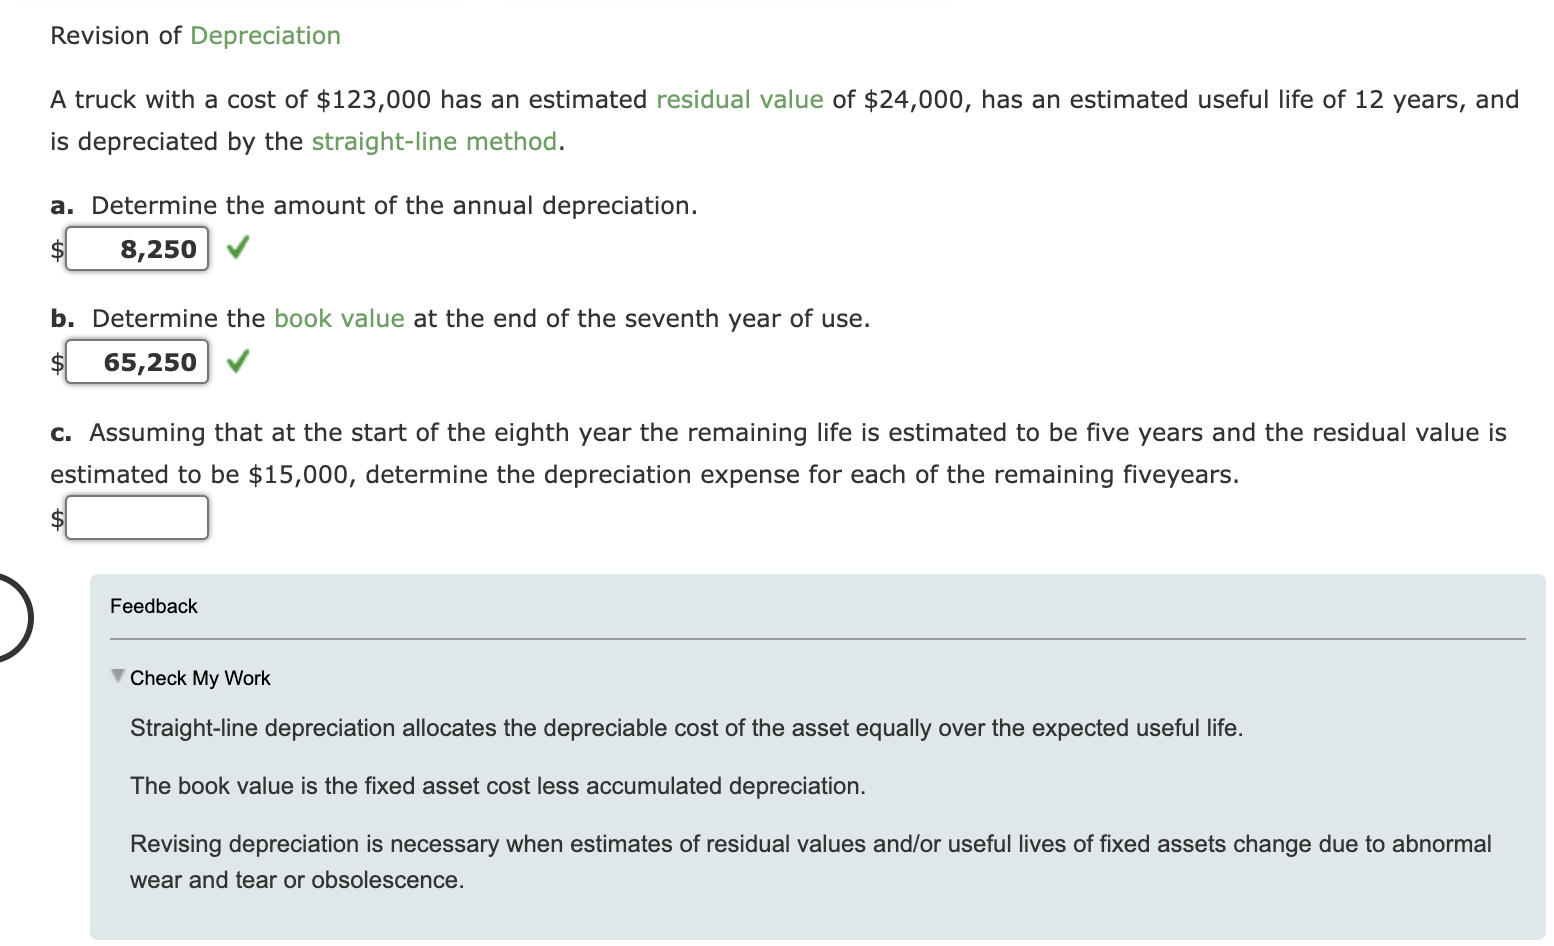Open the residual value definition link
This screenshot has height=946, width=1554.
tap(738, 99)
